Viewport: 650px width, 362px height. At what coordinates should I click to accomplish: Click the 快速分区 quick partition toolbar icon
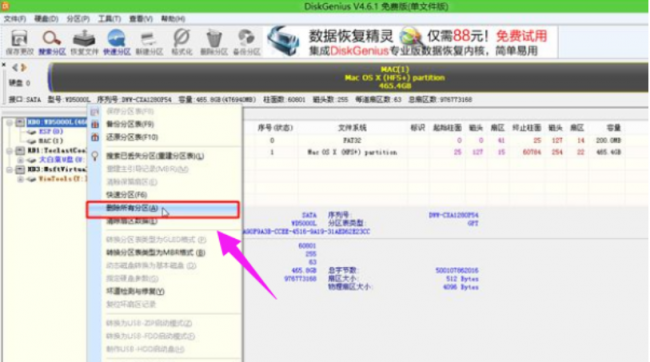116,39
